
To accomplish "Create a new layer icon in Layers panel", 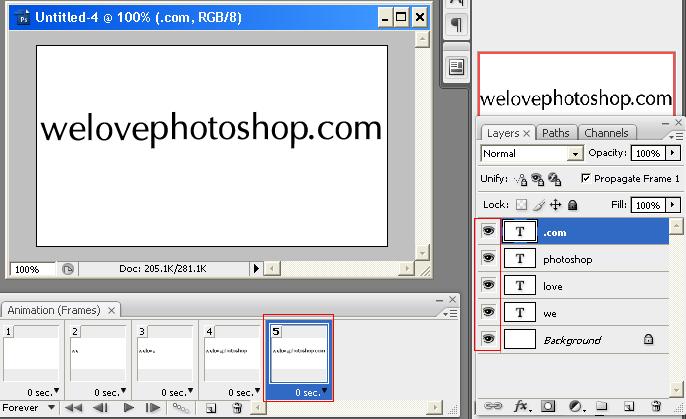I will [x=629, y=406].
